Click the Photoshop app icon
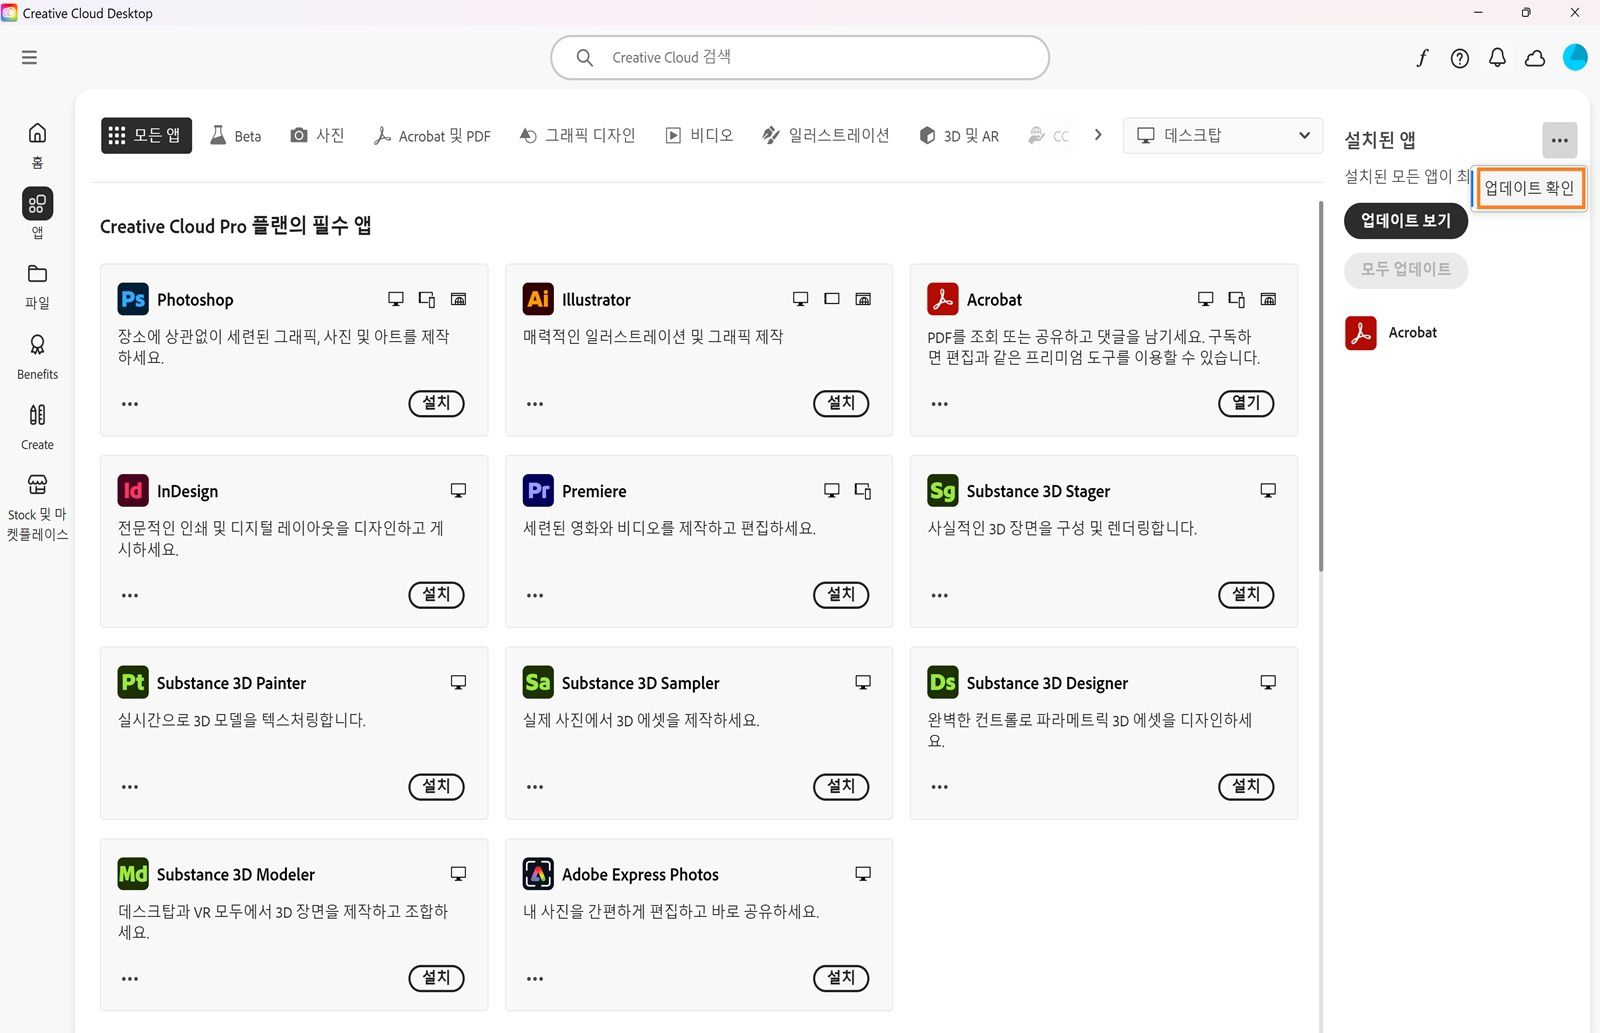Viewport: 1600px width, 1033px height. [131, 298]
